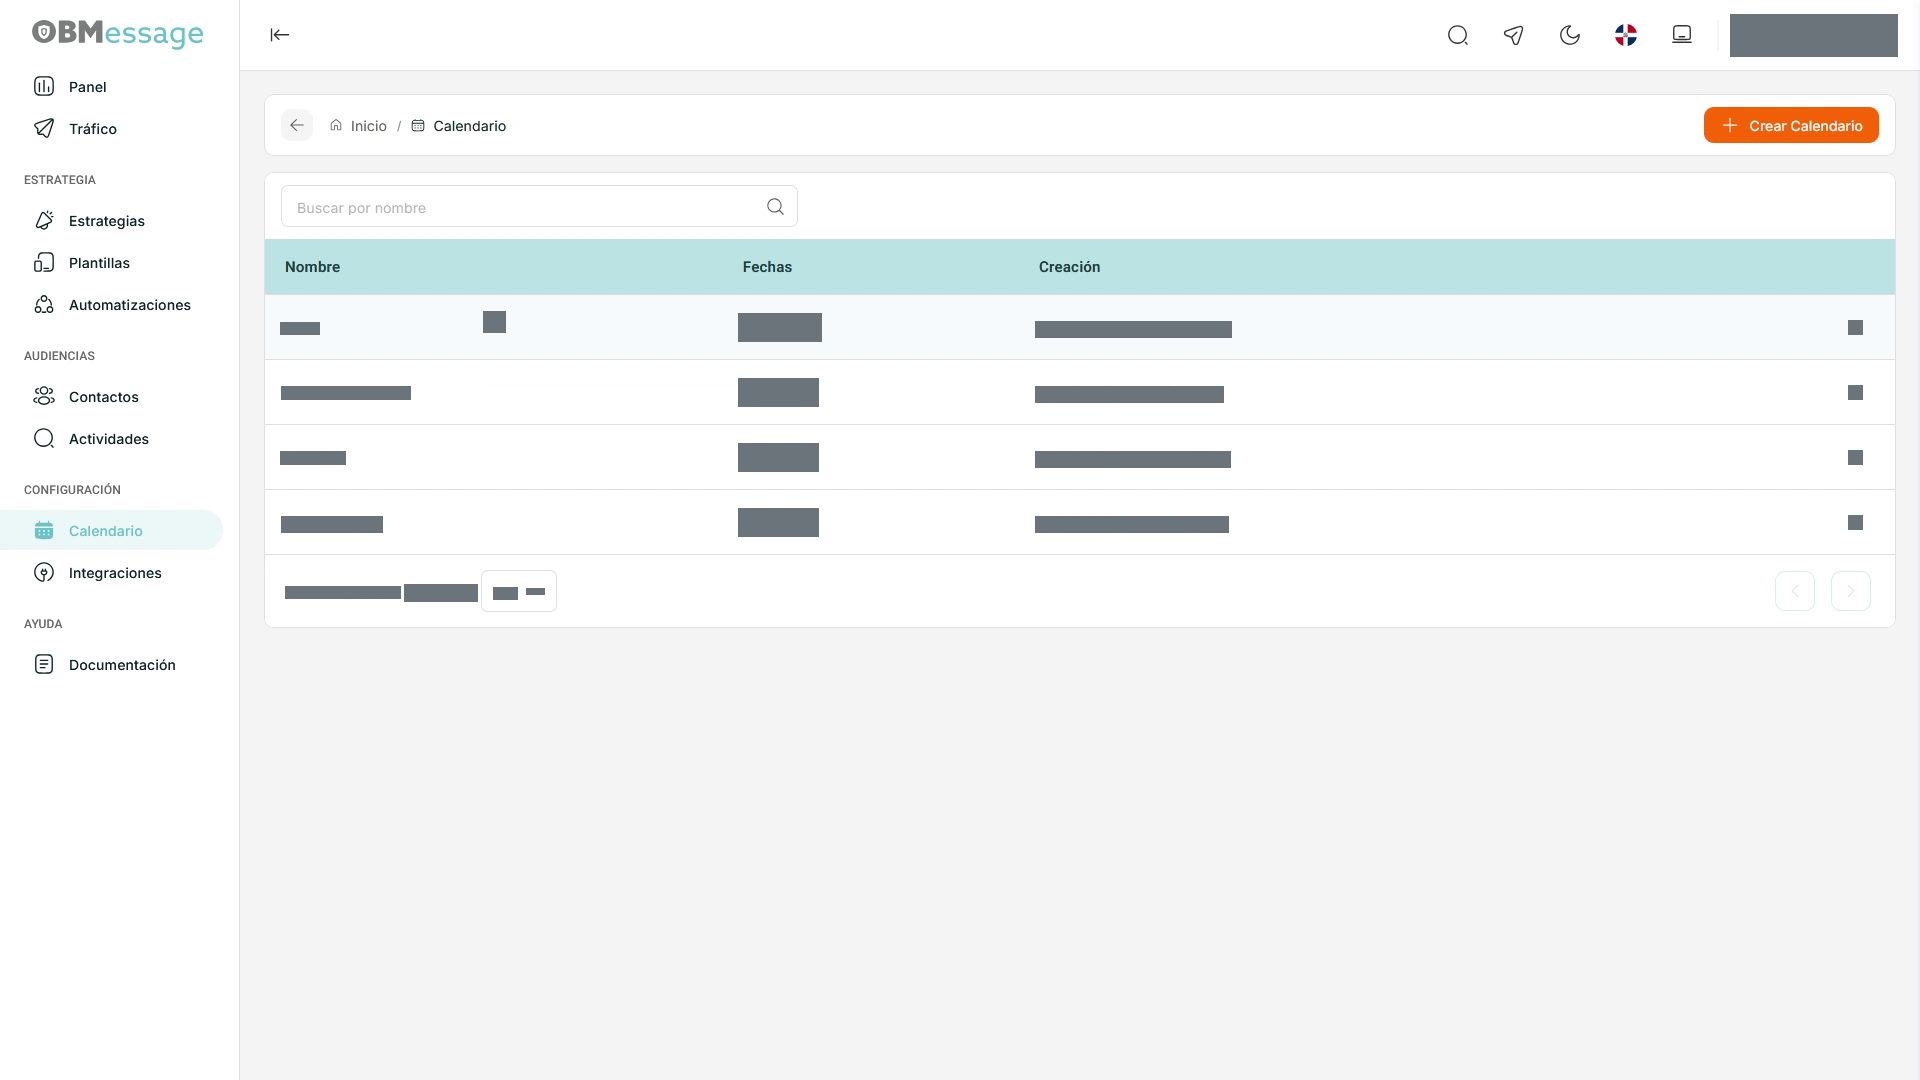Open Plantillas in the sidebar
This screenshot has width=1920, height=1080.
pos(111,263)
